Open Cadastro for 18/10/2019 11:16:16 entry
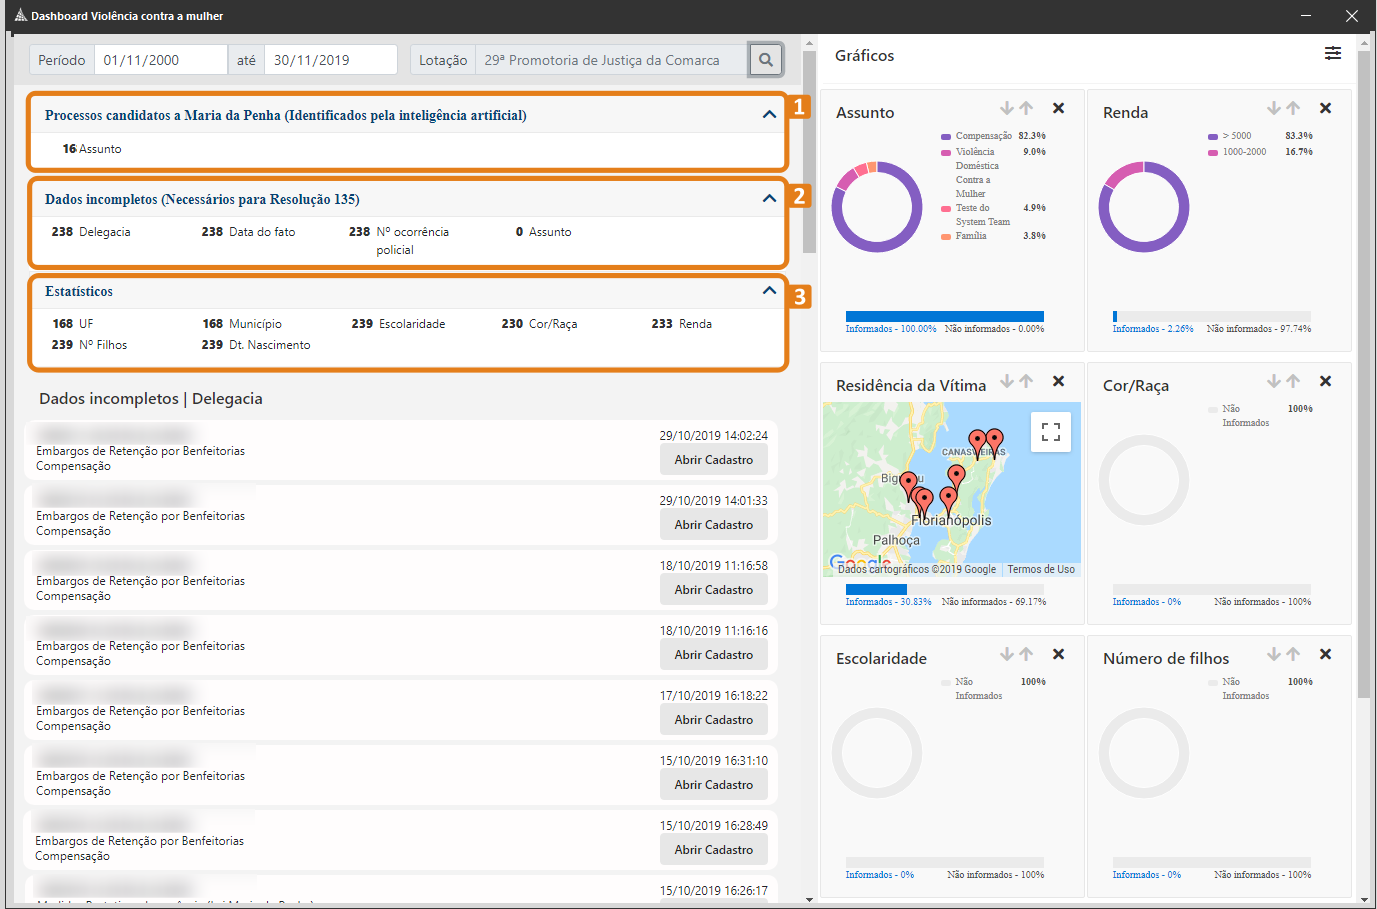The height and width of the screenshot is (909, 1377). 714,655
